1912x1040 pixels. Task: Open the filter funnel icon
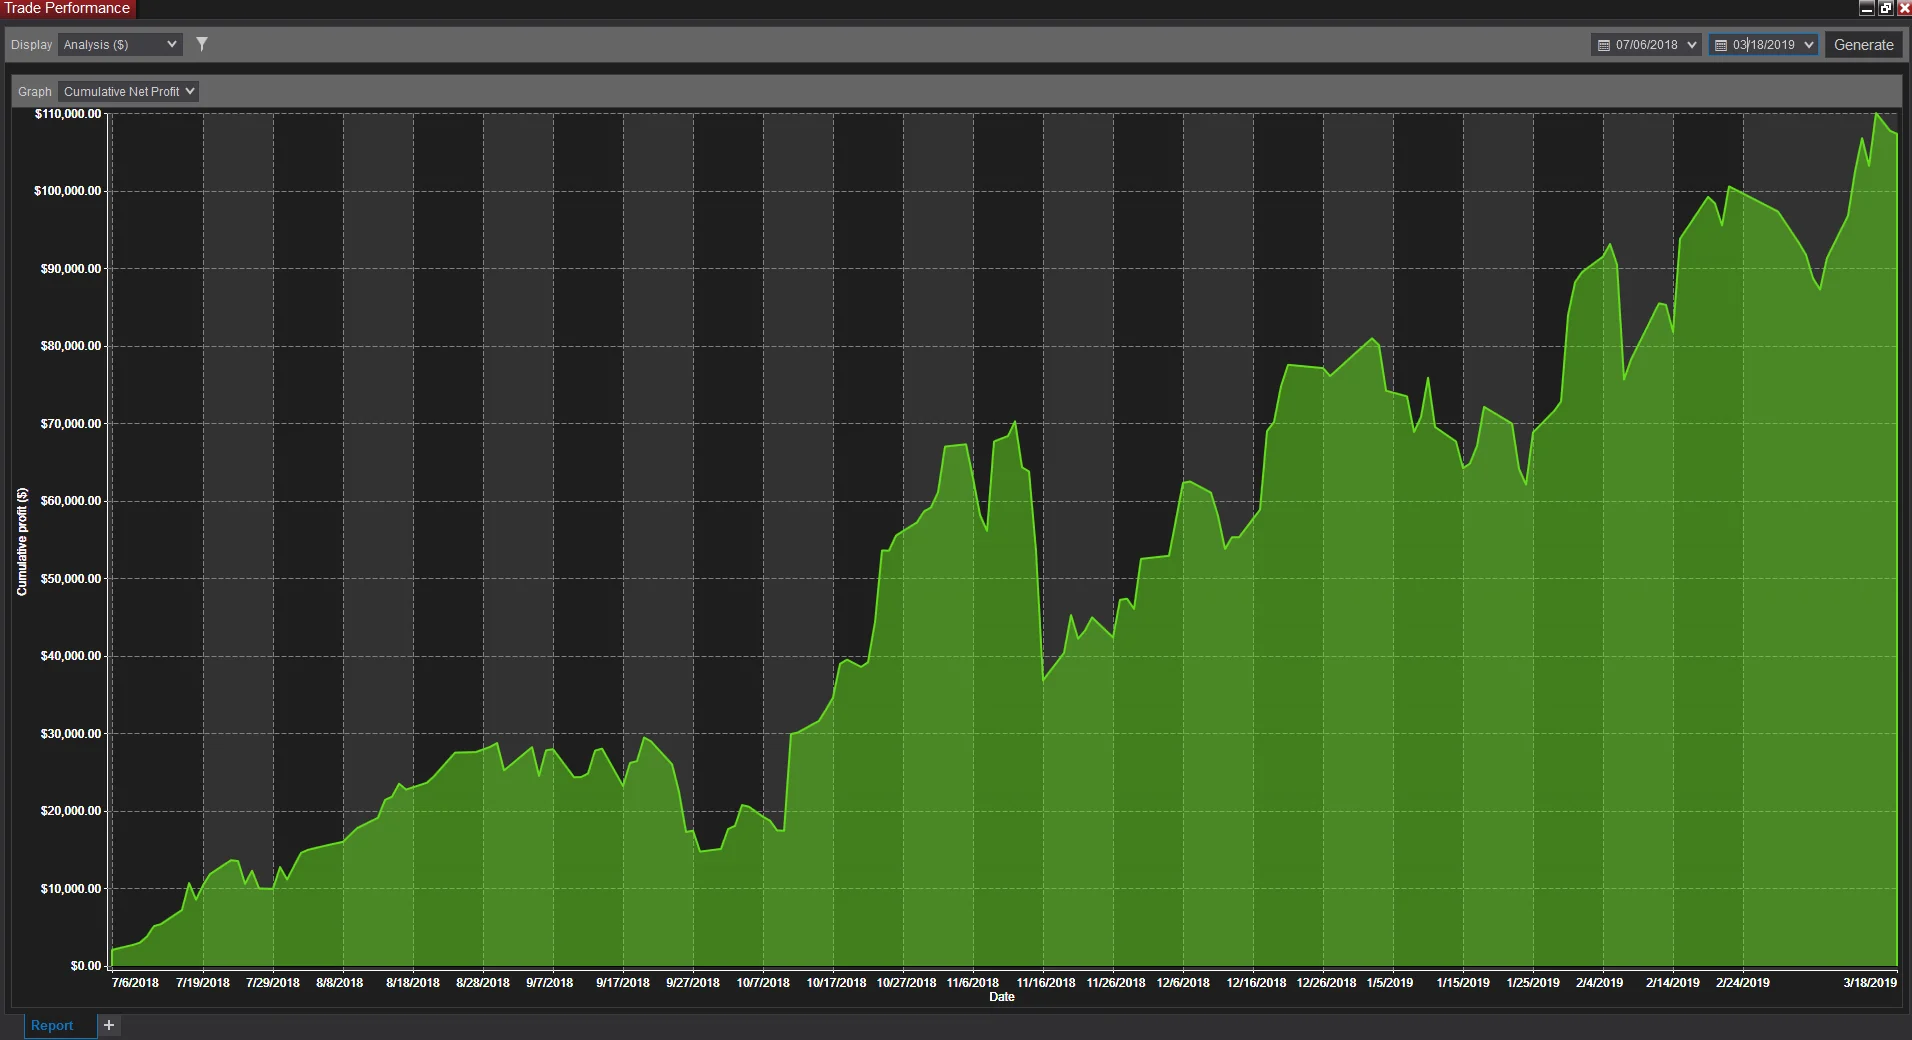click(x=202, y=44)
